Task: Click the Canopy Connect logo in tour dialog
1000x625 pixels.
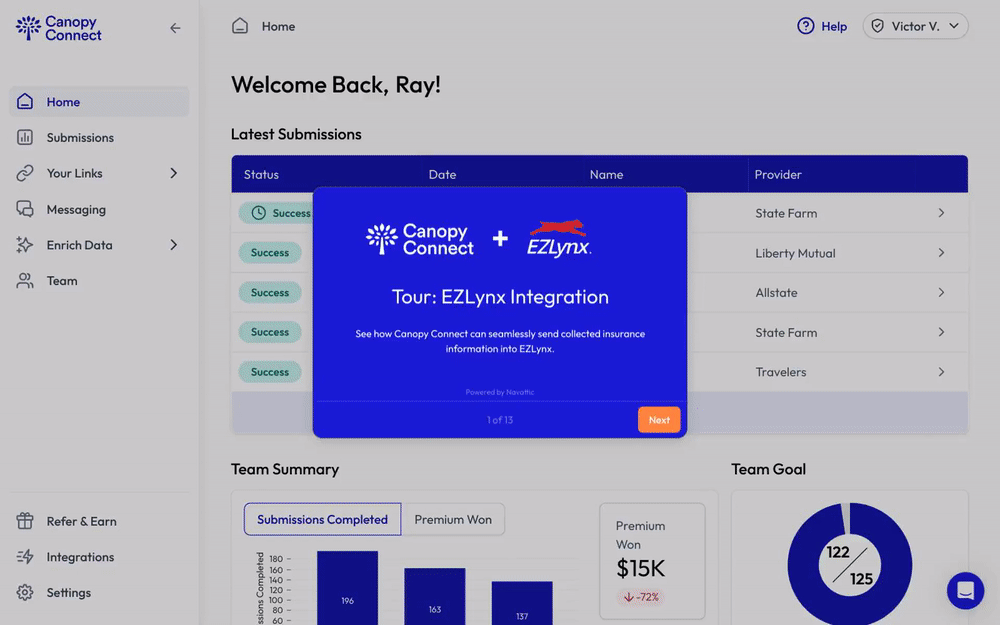Action: click(420, 239)
